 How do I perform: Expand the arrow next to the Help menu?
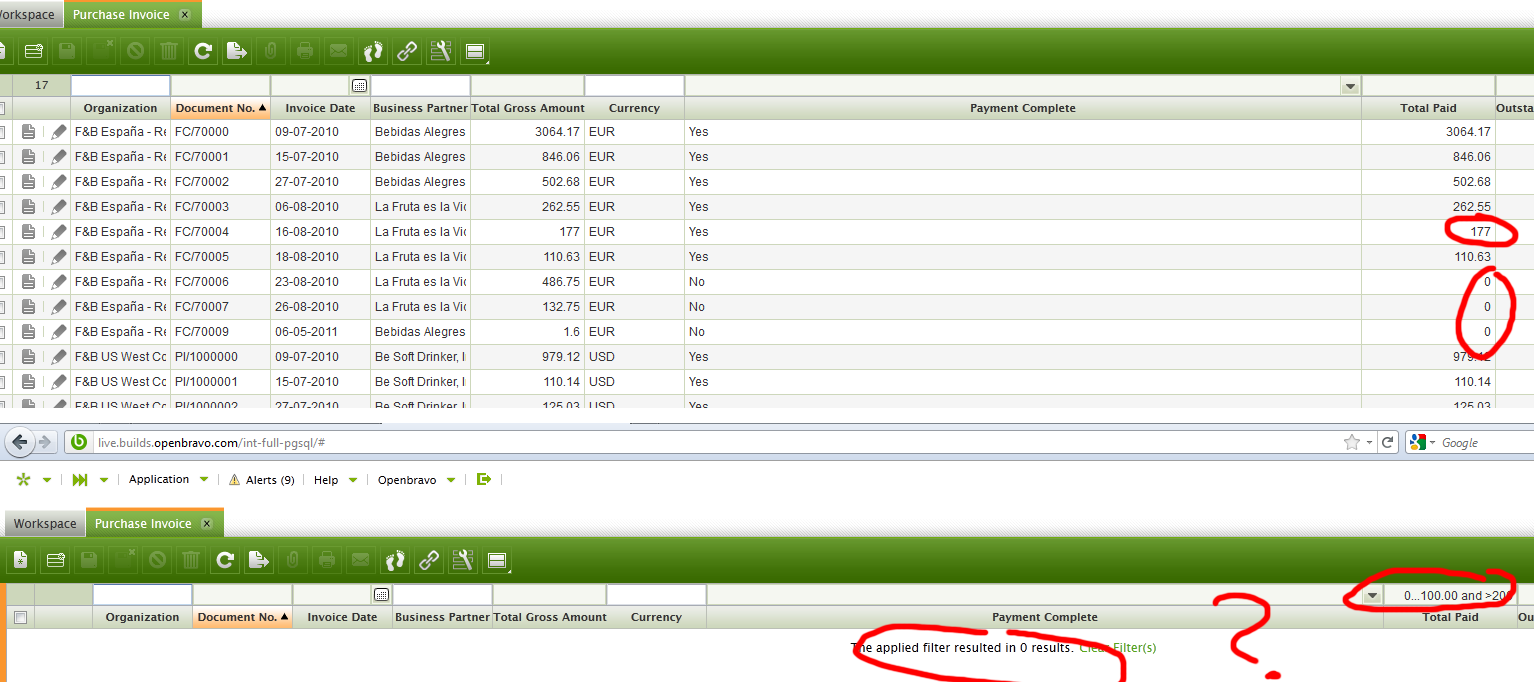(x=352, y=480)
